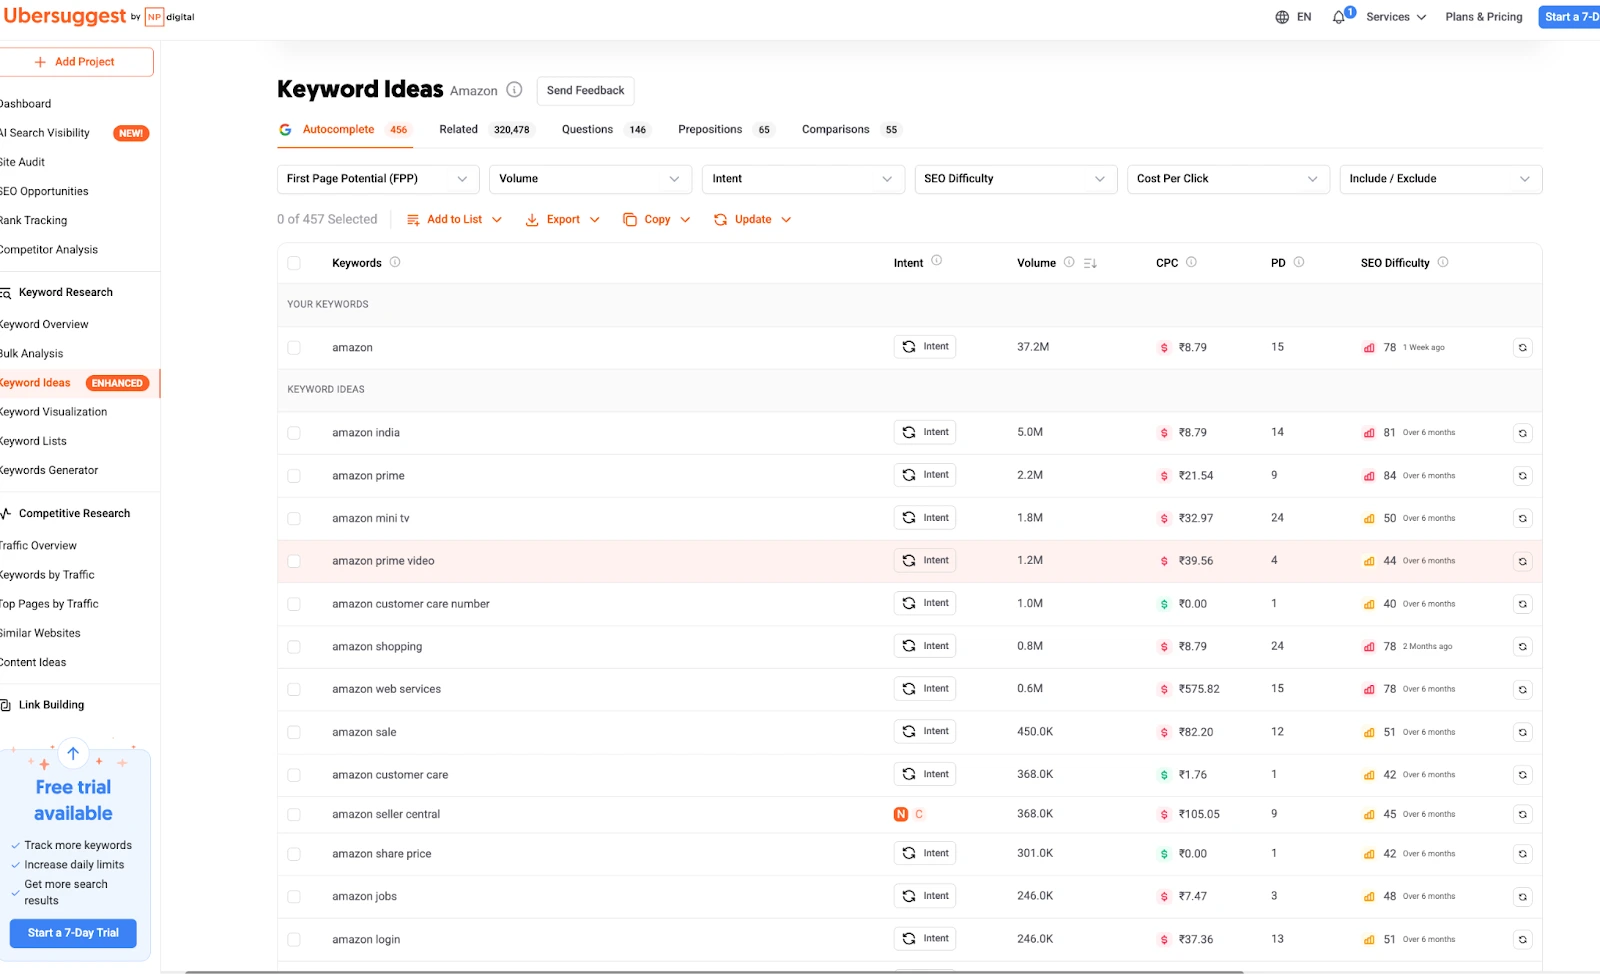Screen dimensions: 1600x974
Task: Switch to the Questions tab
Action: point(587,130)
